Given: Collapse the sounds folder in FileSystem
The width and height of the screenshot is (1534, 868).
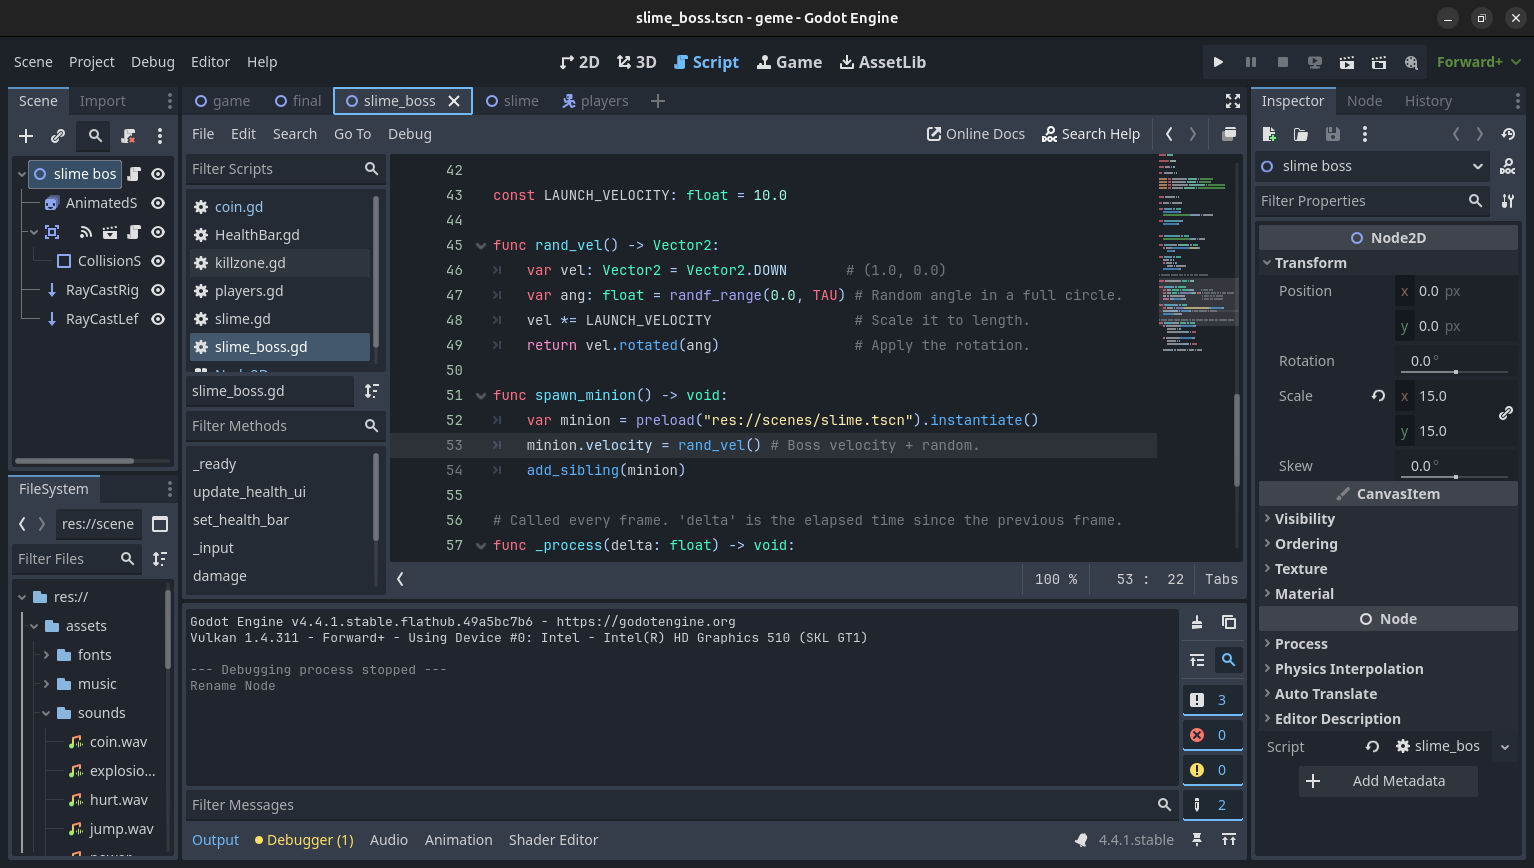Looking at the screenshot, I should [46, 713].
